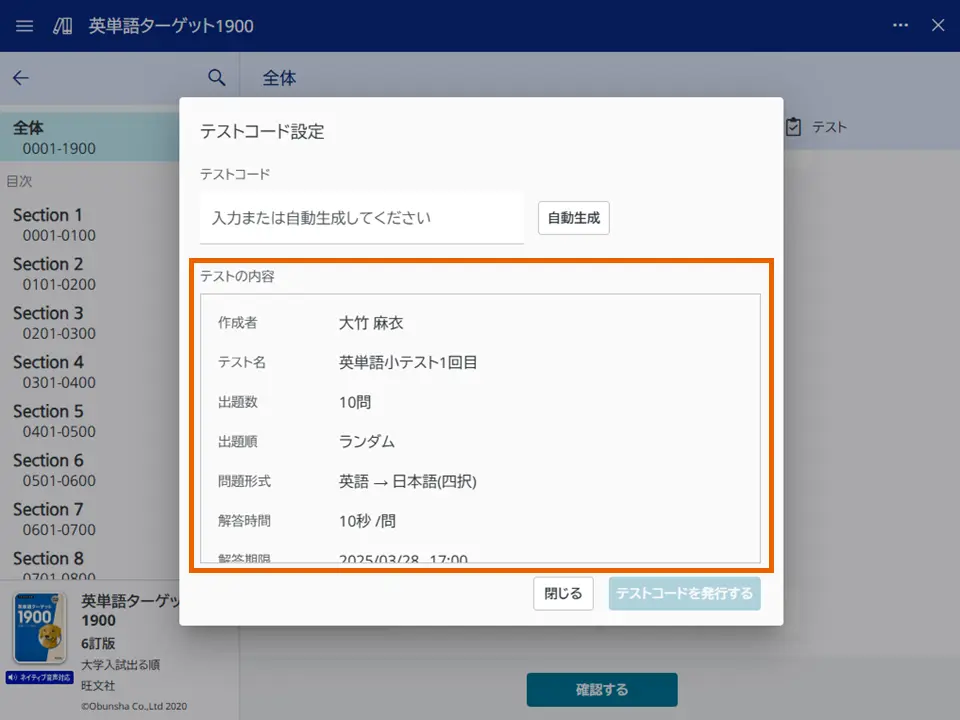
Task: Open the hamburger navigation menu
Action: click(x=24, y=26)
